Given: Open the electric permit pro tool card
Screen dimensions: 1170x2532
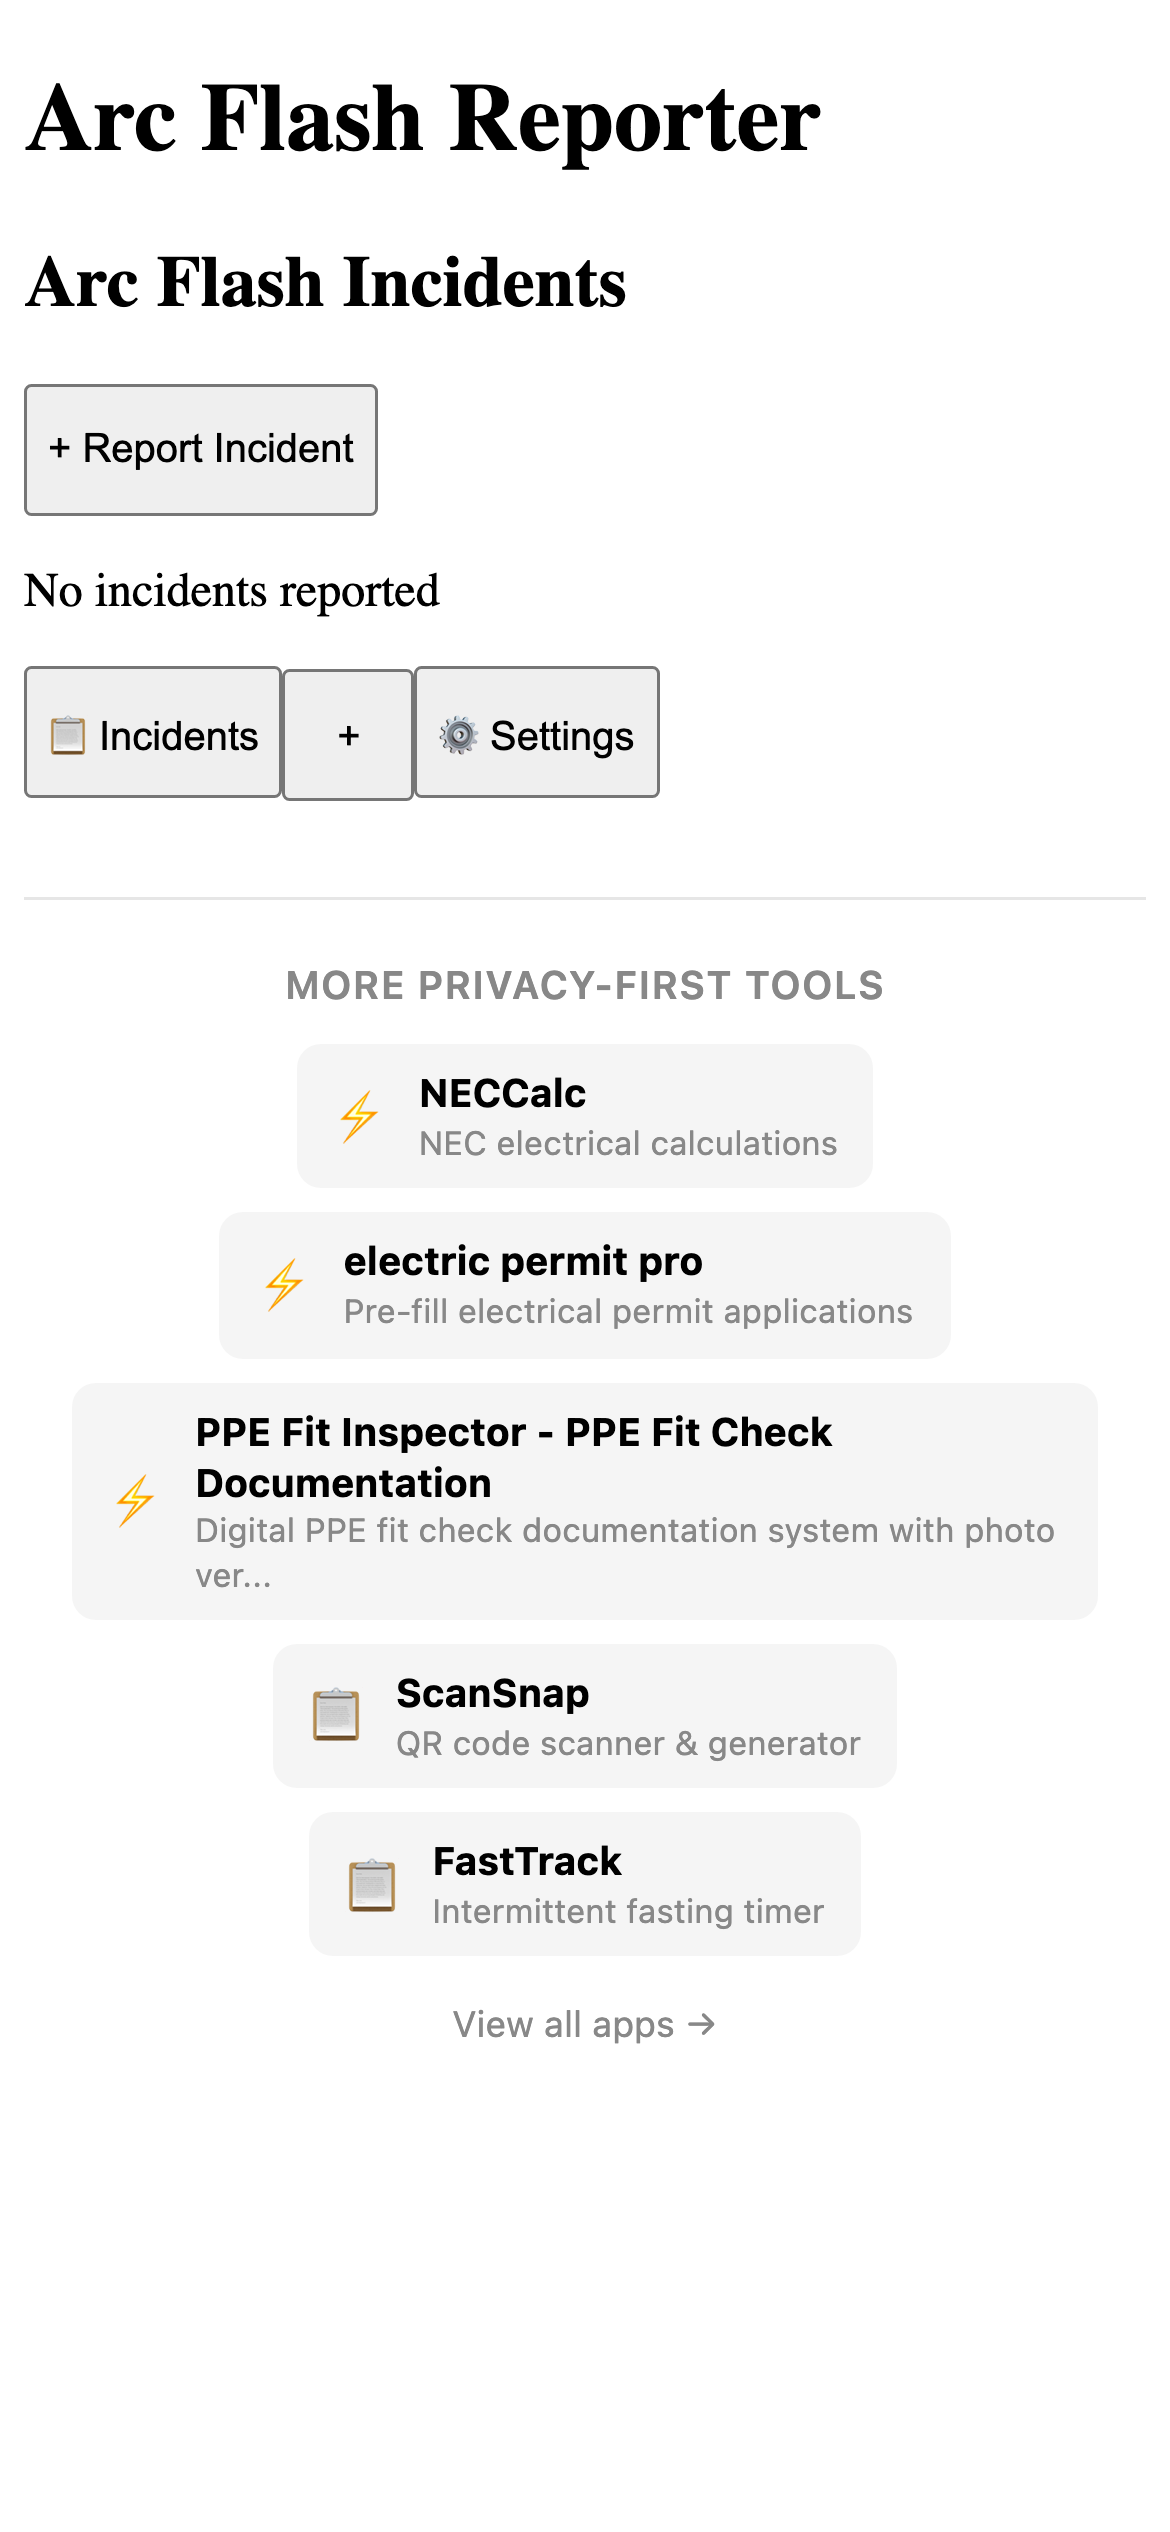Looking at the screenshot, I should [x=584, y=1284].
